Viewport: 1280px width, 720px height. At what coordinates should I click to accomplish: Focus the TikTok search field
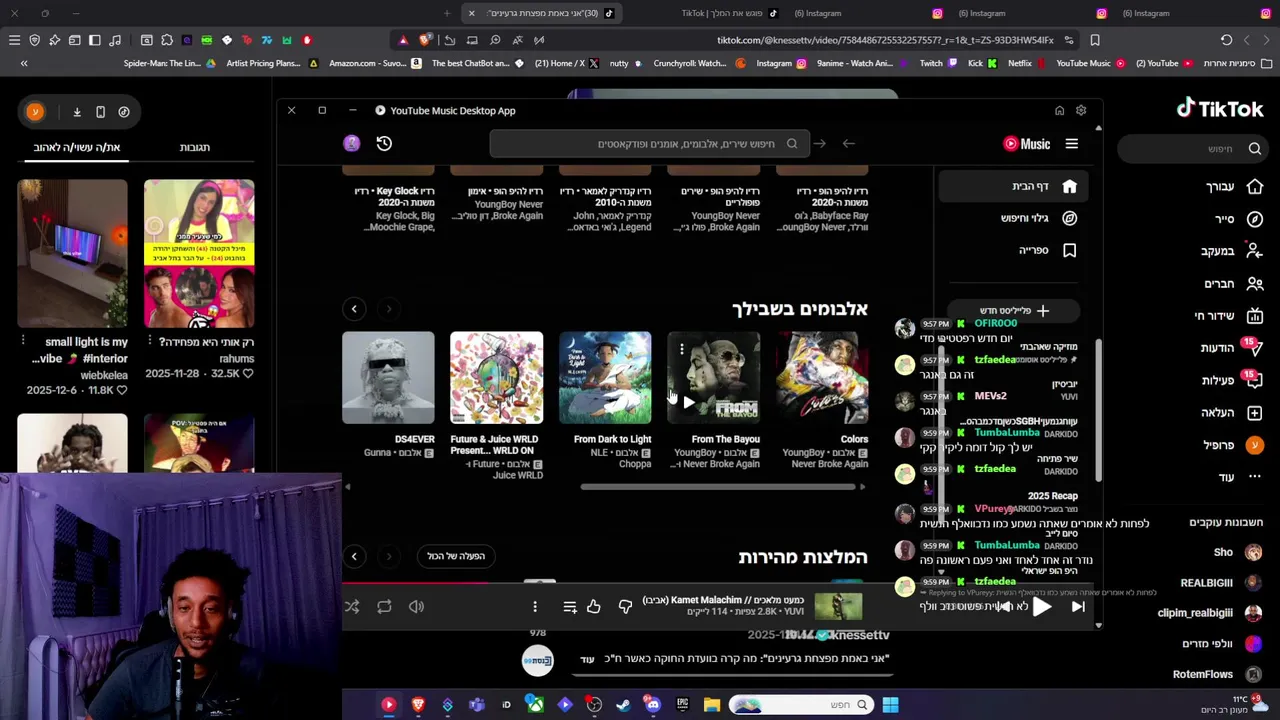pos(1192,149)
